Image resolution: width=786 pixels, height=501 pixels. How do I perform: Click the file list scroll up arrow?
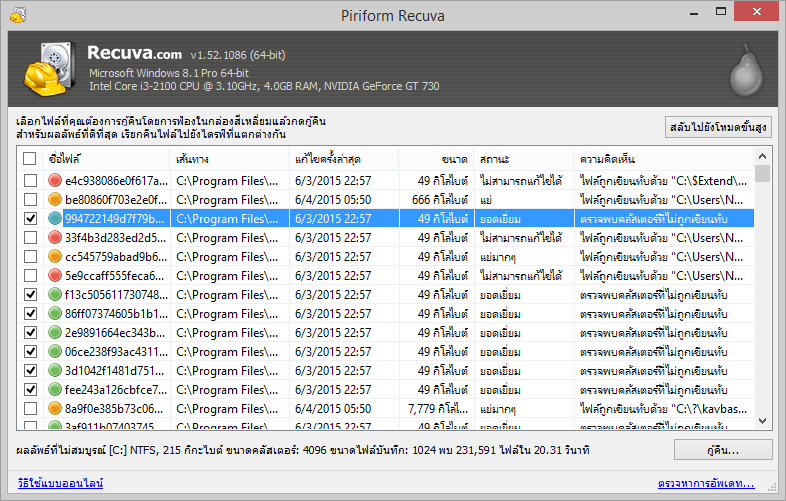762,156
